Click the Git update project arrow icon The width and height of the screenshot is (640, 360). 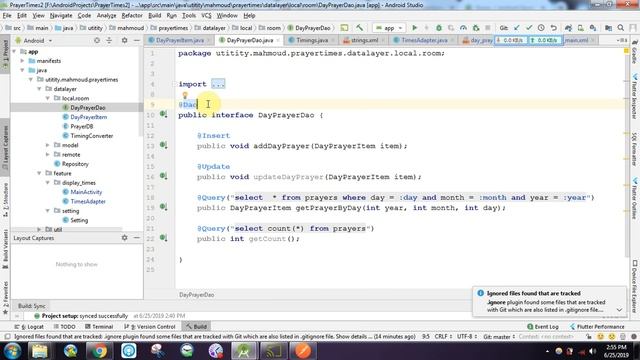tap(517, 28)
